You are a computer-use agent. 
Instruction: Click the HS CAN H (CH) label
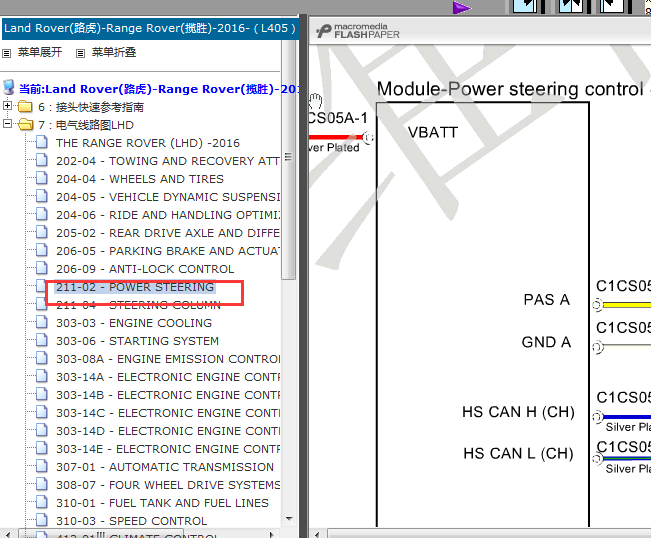[x=518, y=412]
